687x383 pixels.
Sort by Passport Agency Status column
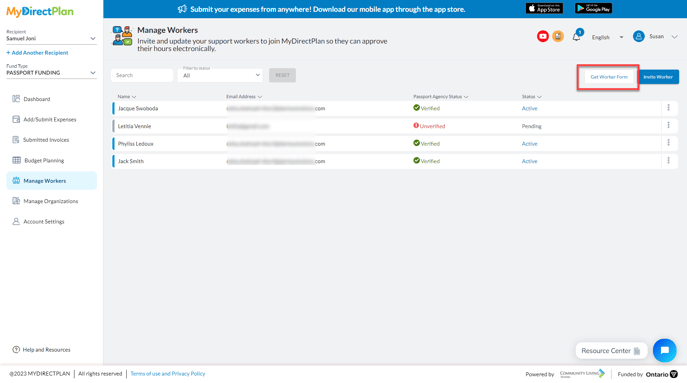pos(441,96)
